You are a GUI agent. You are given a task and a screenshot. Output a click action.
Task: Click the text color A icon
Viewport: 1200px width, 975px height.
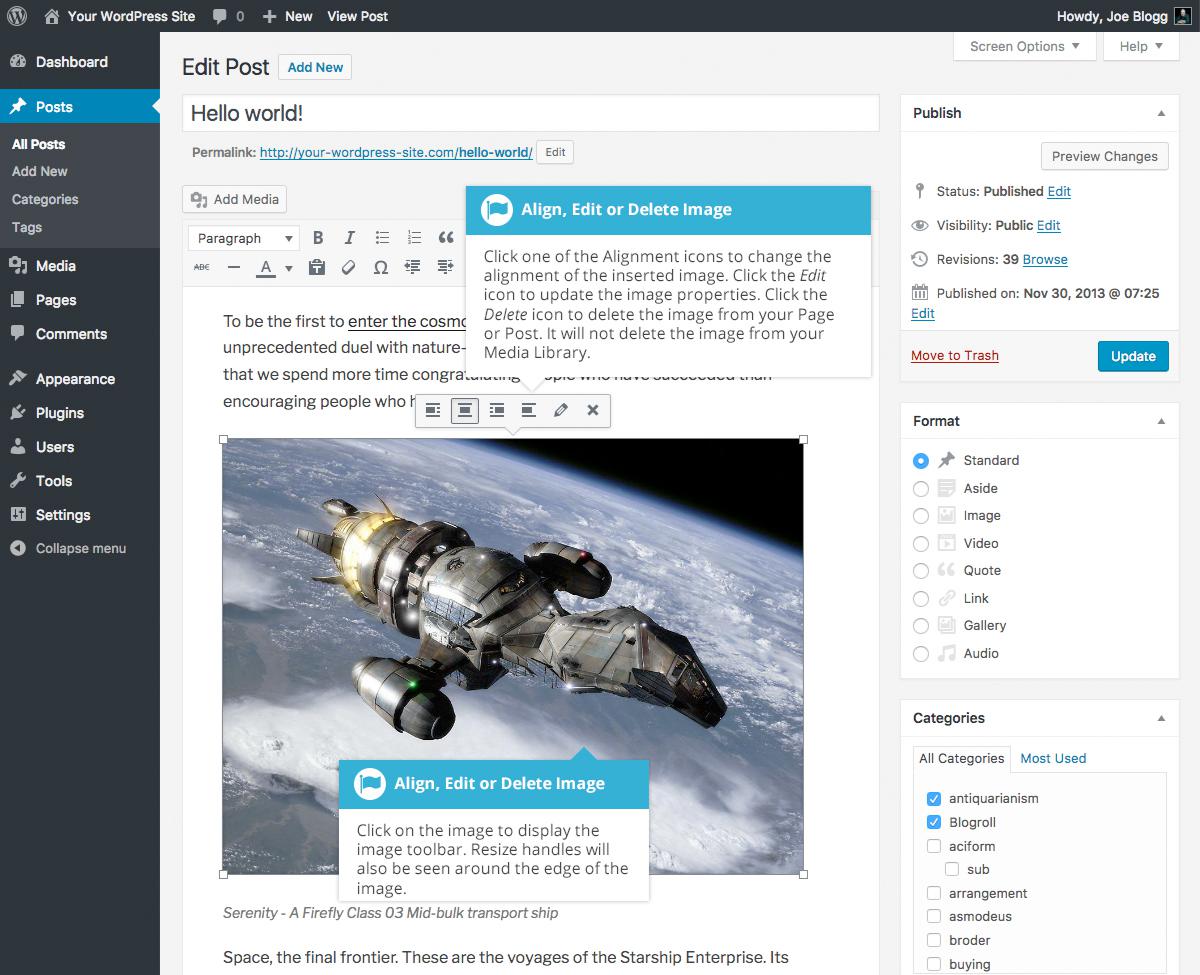[265, 267]
